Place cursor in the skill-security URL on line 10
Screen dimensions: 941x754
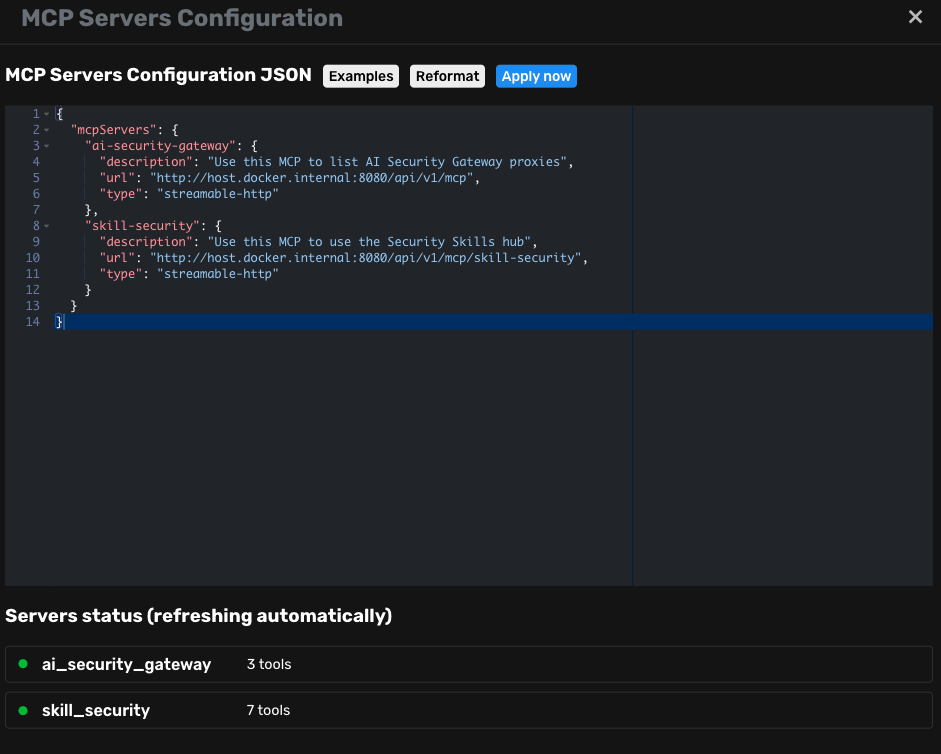(366, 258)
